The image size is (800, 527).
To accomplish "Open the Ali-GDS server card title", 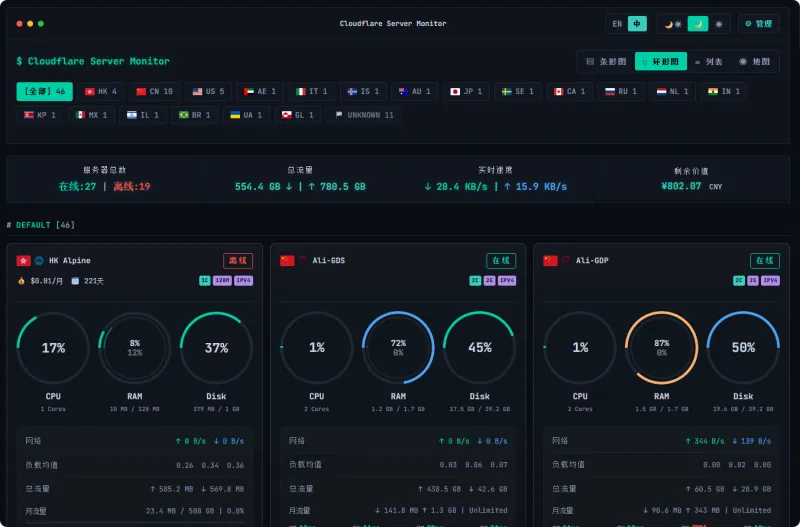I will [329, 261].
